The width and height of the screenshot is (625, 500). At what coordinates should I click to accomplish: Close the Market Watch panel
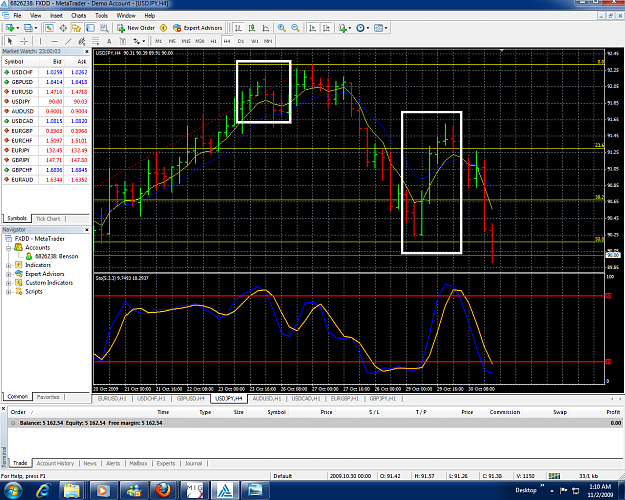86,51
